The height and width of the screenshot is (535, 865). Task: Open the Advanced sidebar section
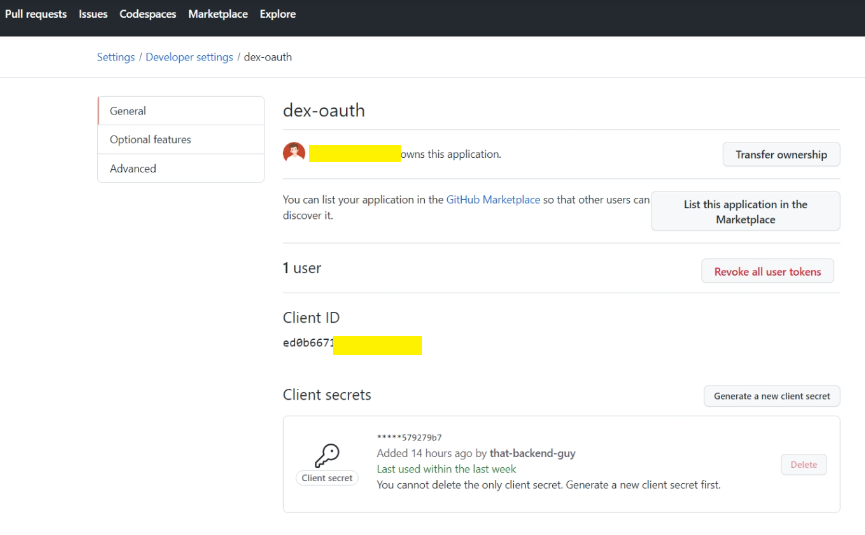[x=181, y=168]
